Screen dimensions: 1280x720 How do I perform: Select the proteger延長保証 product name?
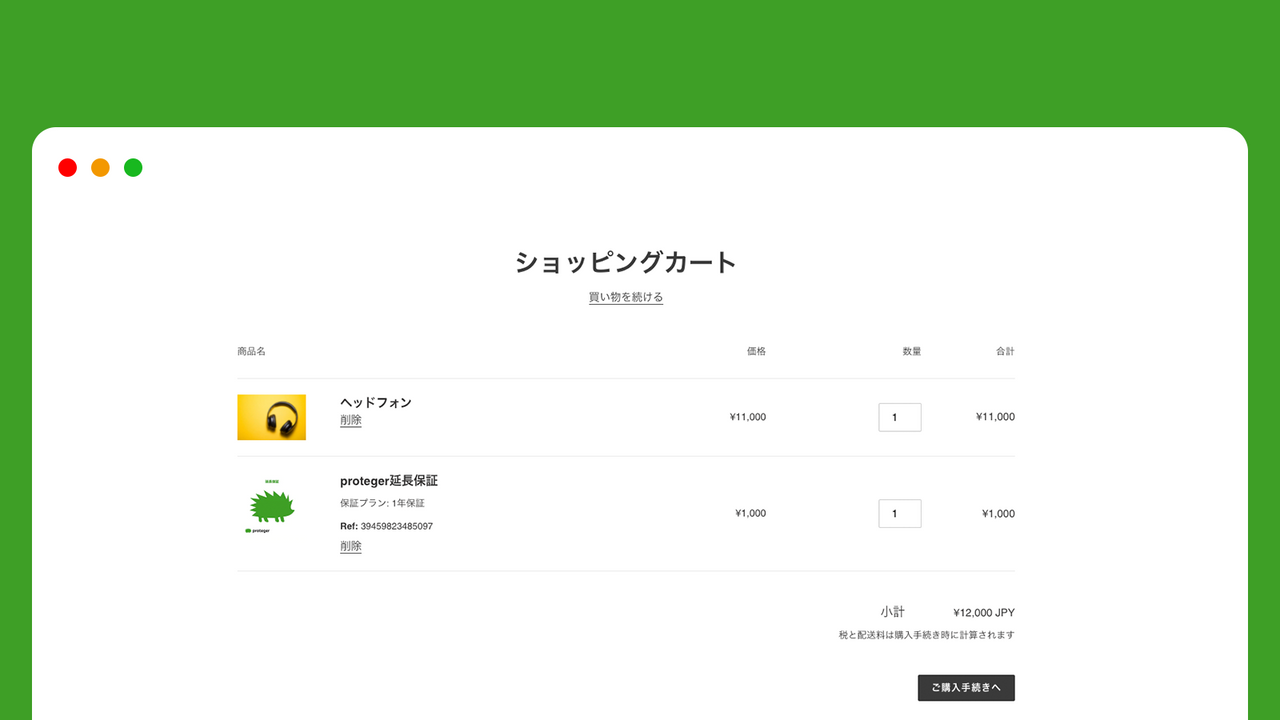pyautogui.click(x=389, y=480)
